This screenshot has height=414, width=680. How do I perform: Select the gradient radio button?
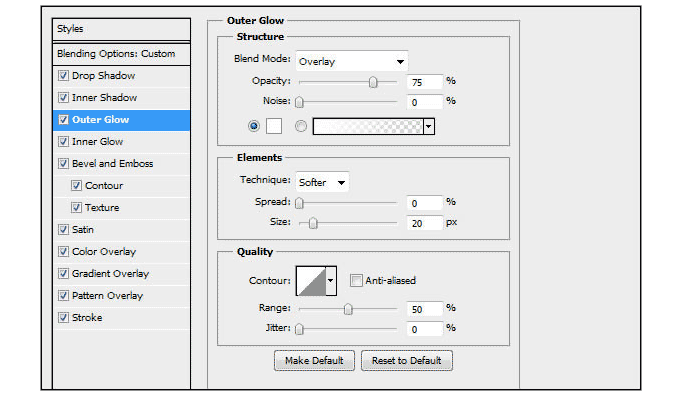301,127
